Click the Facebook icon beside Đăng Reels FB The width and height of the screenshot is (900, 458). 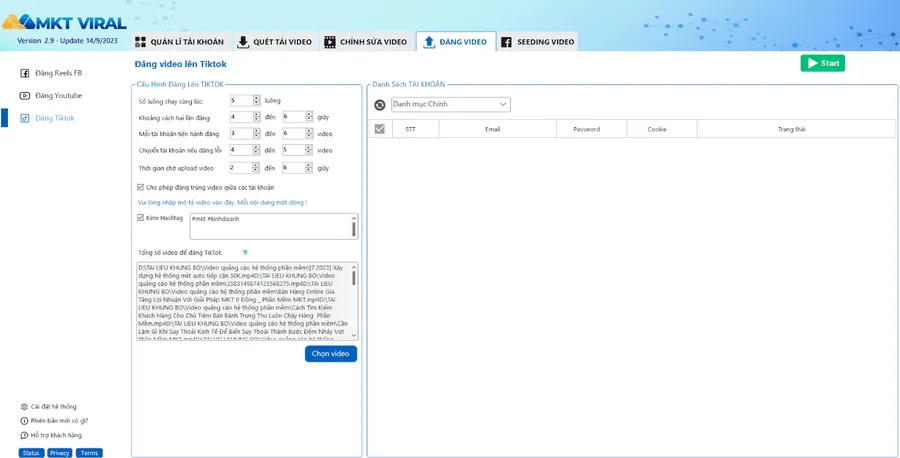coord(25,73)
